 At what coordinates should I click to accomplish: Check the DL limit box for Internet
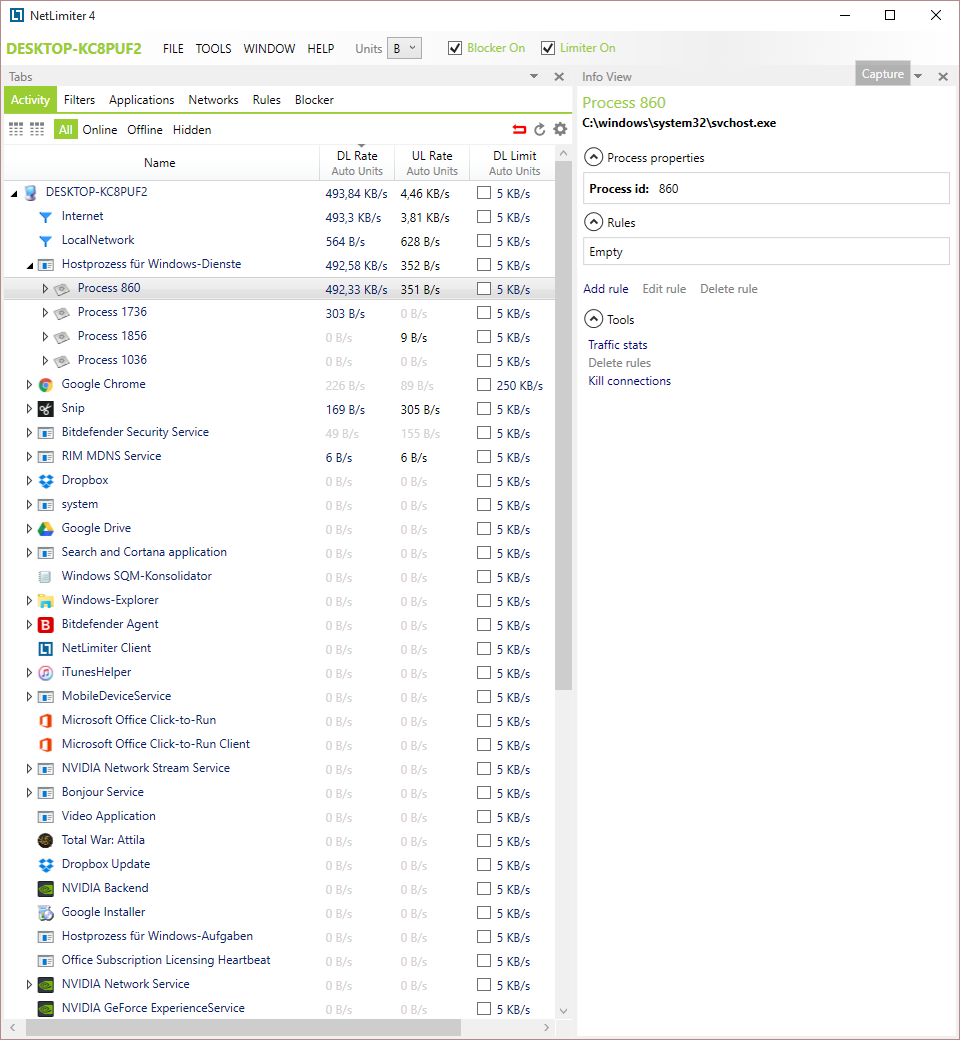(484, 217)
